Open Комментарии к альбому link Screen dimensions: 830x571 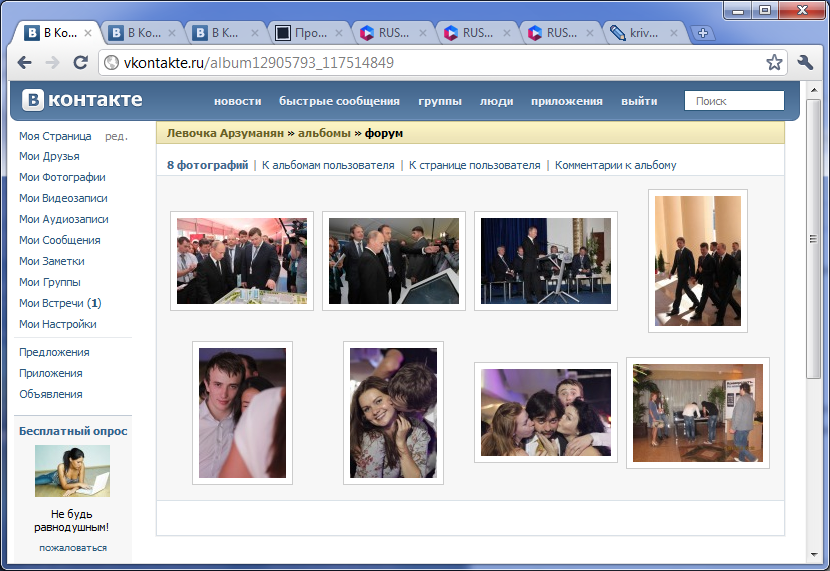(615, 165)
